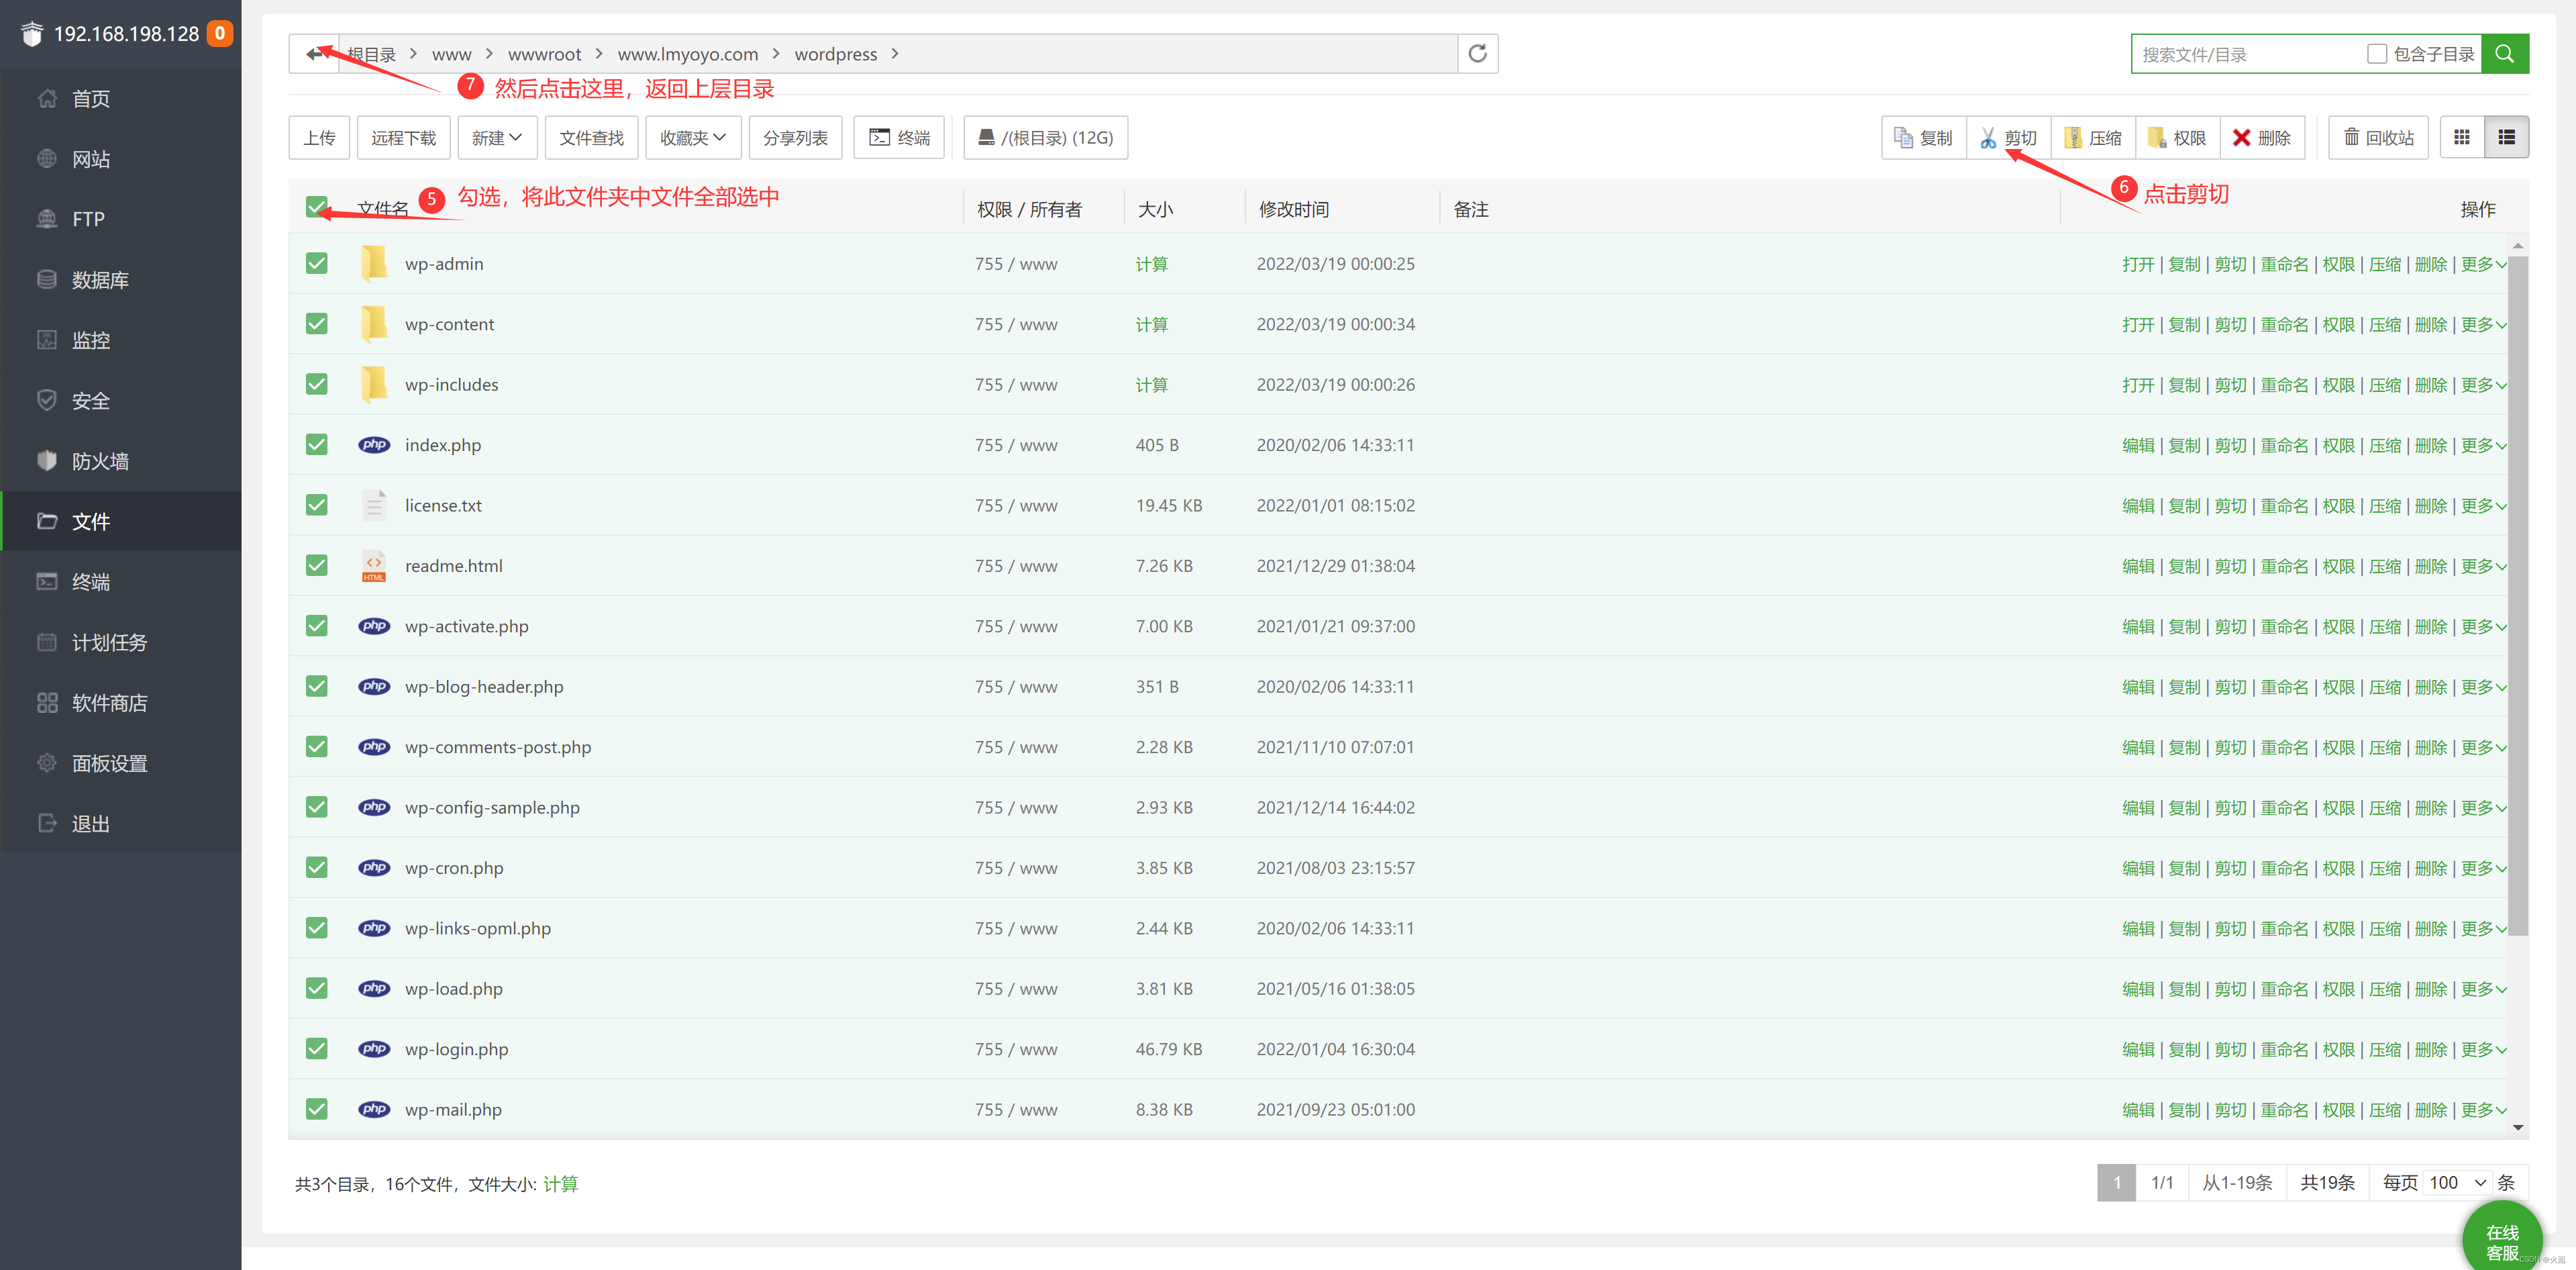The image size is (2576, 1270).
Task: Click the wp-content folder icon
Action: [374, 324]
